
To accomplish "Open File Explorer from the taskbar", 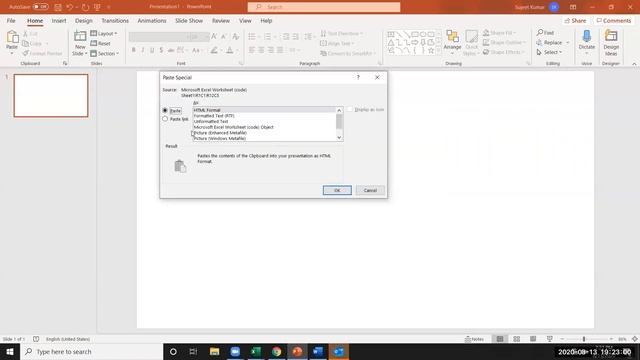I will click(214, 351).
